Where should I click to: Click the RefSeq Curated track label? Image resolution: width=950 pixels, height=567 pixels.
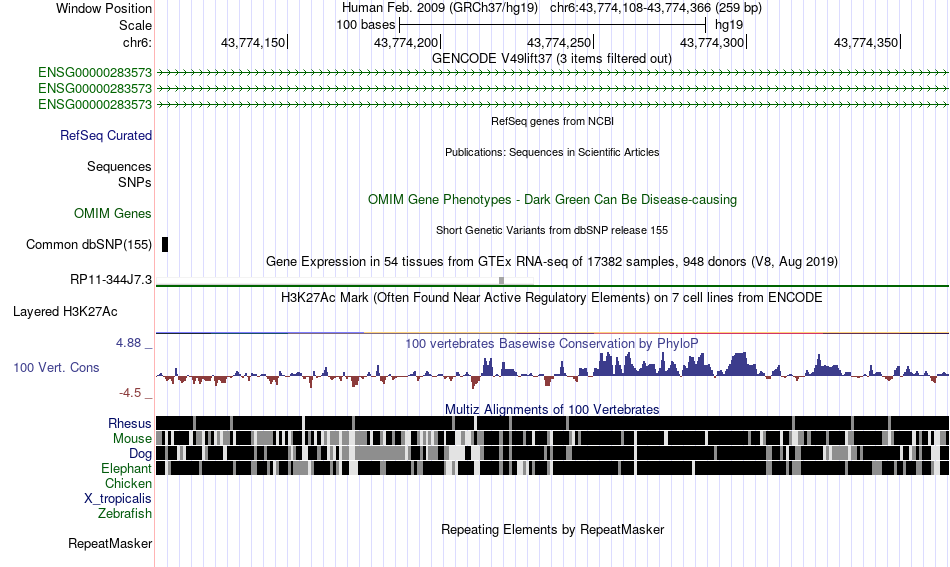(105, 136)
